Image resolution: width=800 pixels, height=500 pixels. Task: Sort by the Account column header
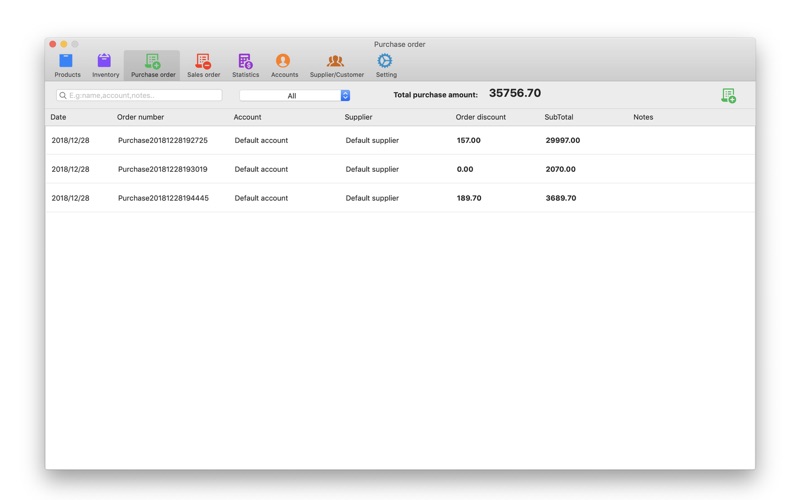247,117
